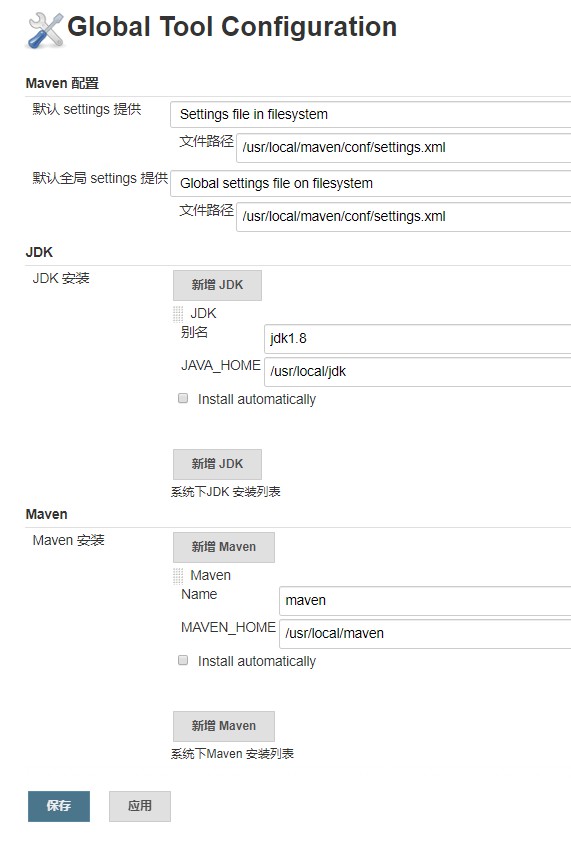The image size is (571, 848).
Task: Open the Settings file in filesystem dropdown
Action: click(x=370, y=114)
